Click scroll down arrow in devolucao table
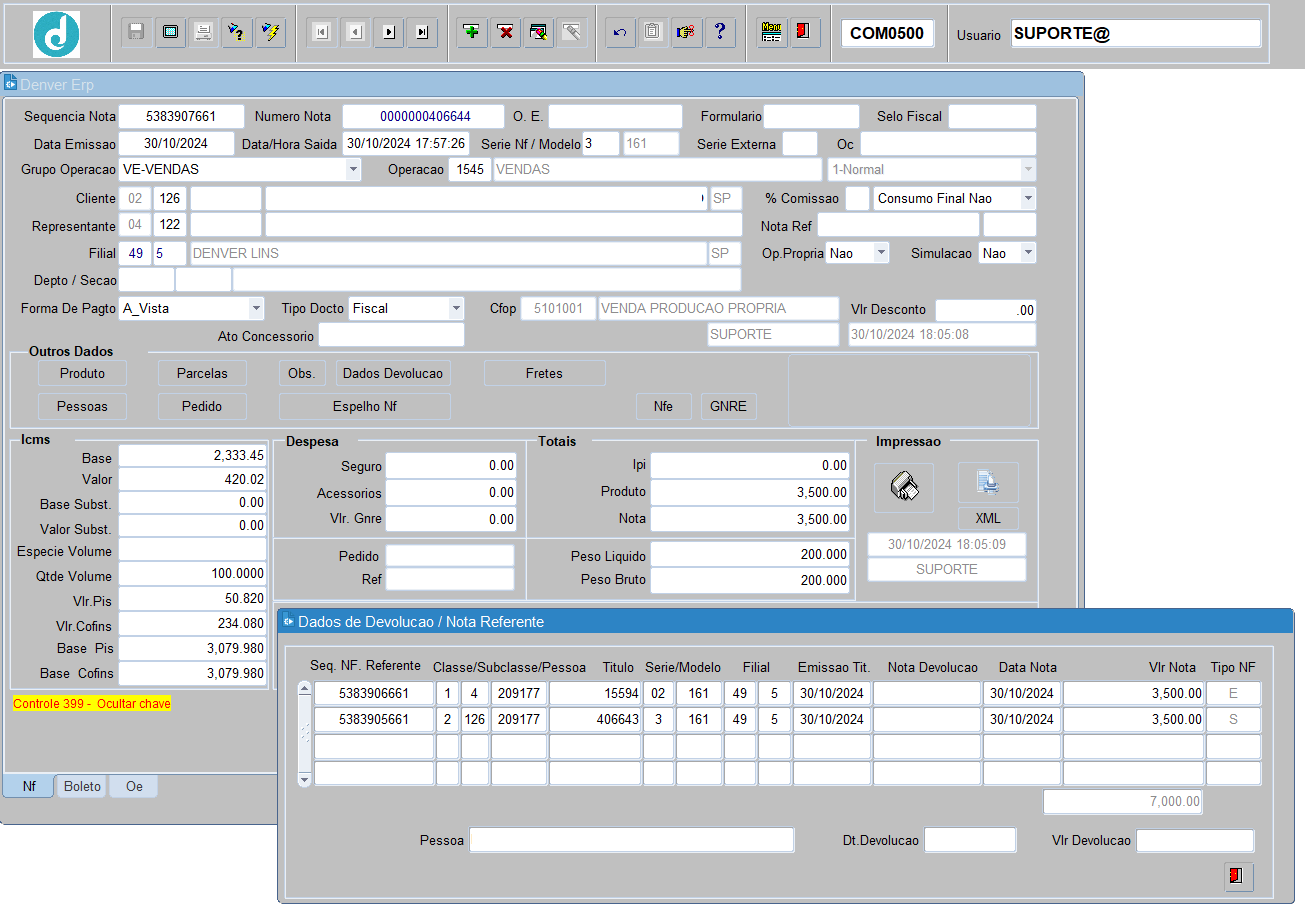Screen dimensions: 1305x913 click(x=305, y=778)
